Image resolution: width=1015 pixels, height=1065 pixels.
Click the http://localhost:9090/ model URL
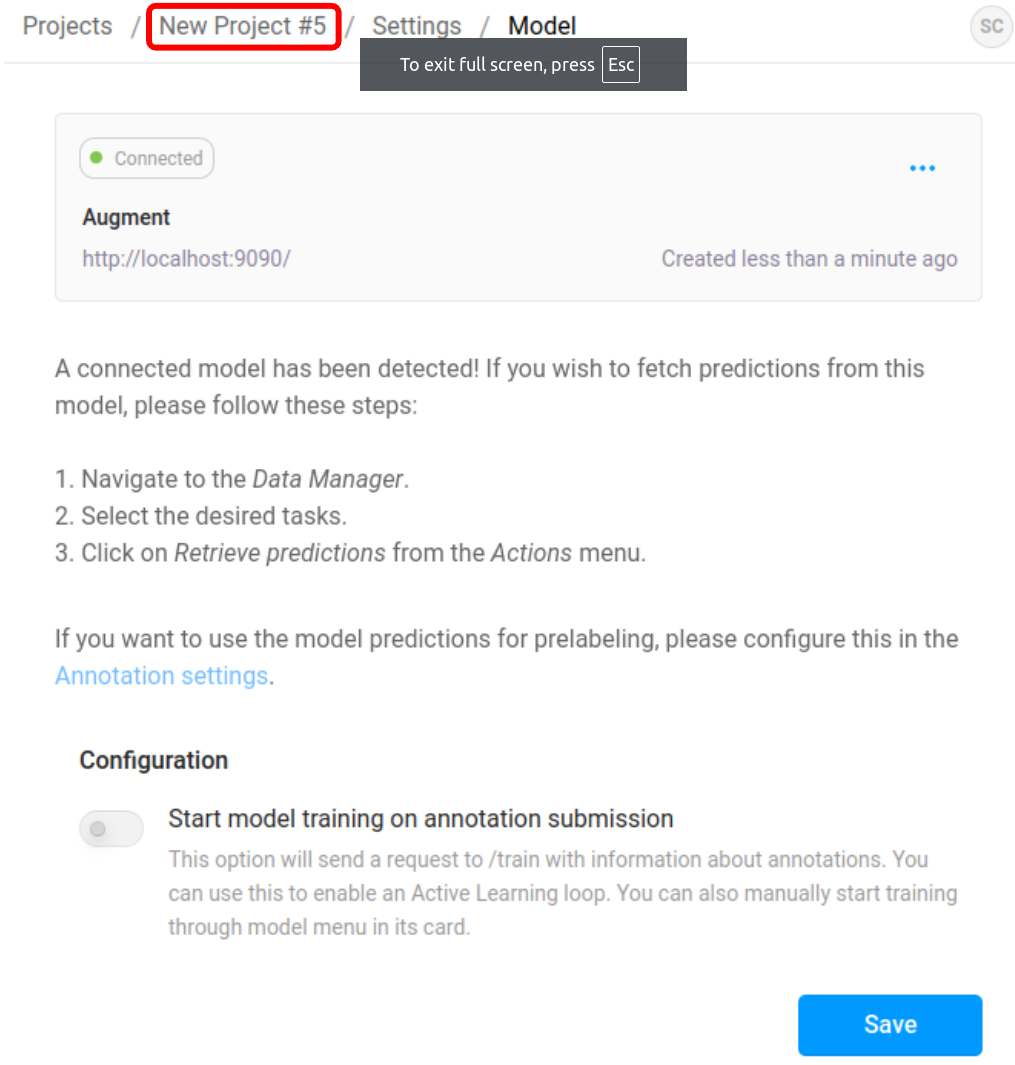(x=186, y=259)
